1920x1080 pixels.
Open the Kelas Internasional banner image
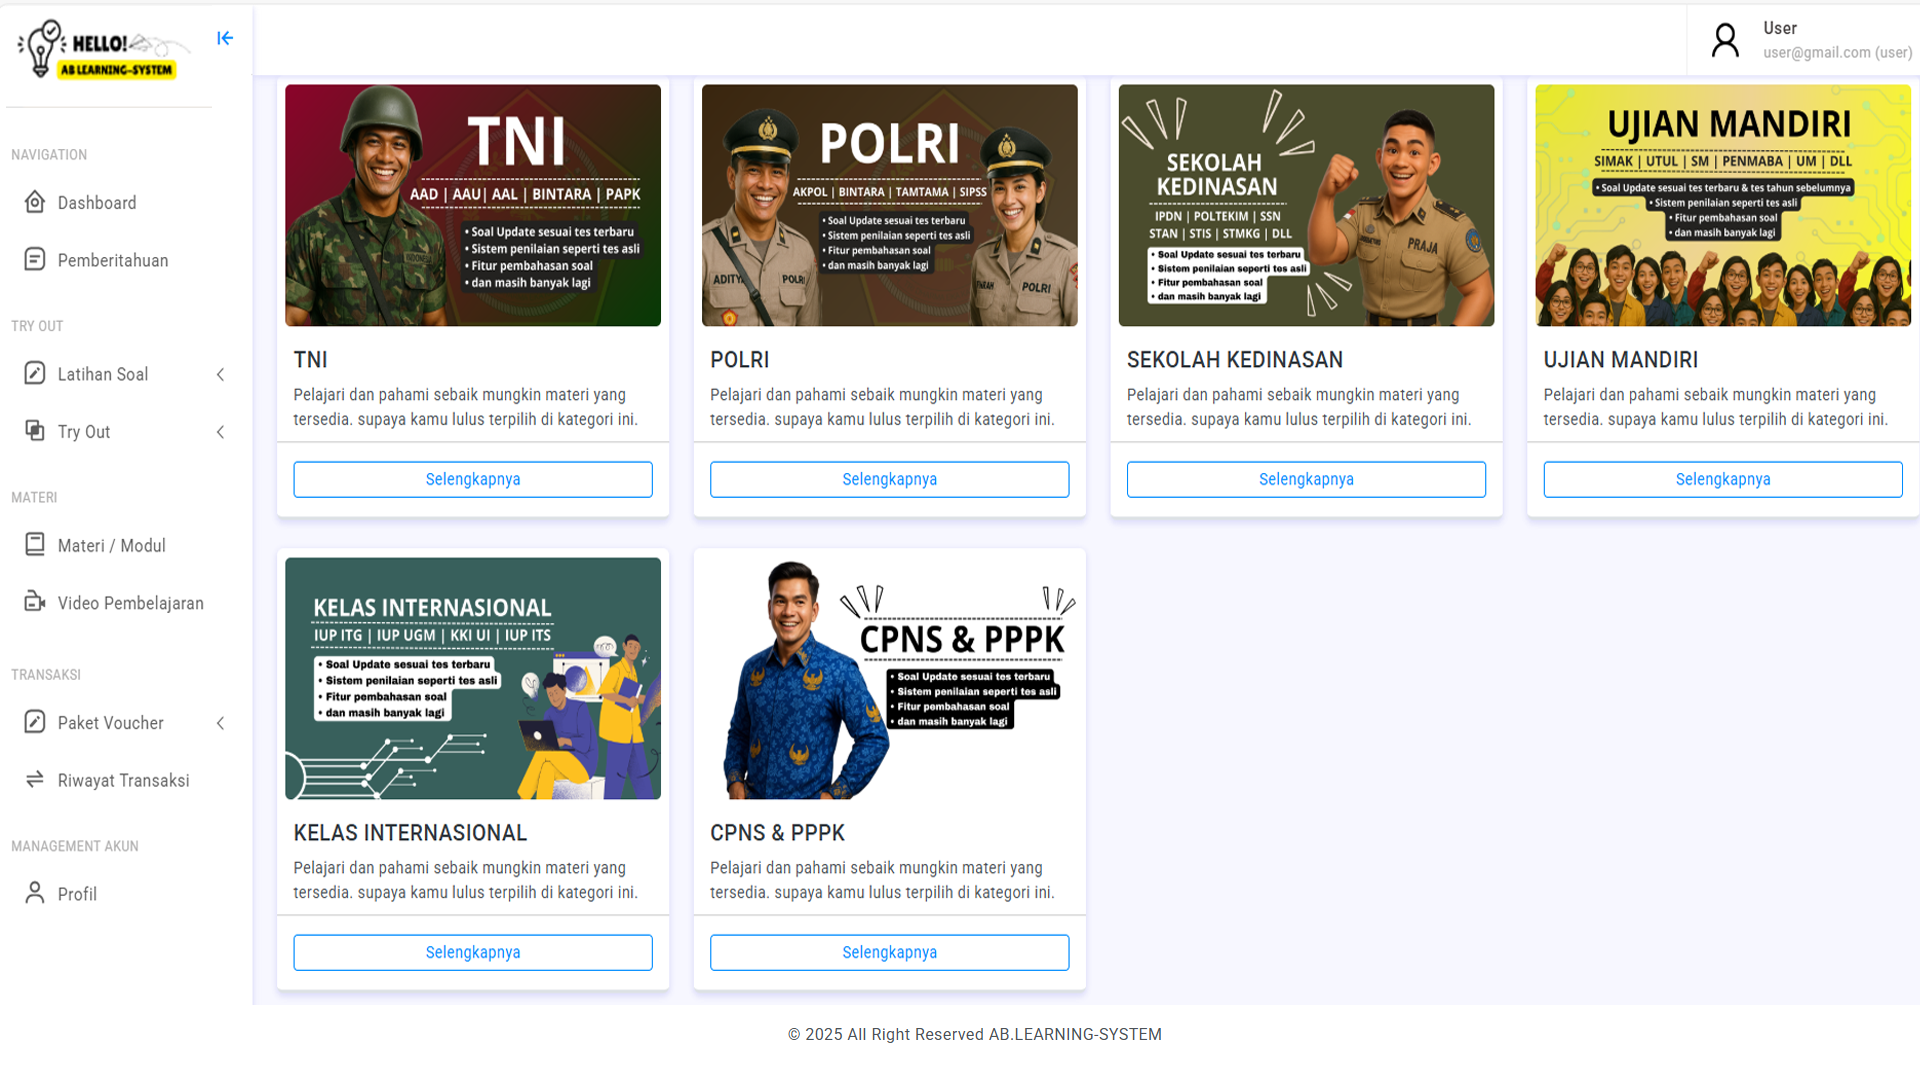click(x=473, y=678)
